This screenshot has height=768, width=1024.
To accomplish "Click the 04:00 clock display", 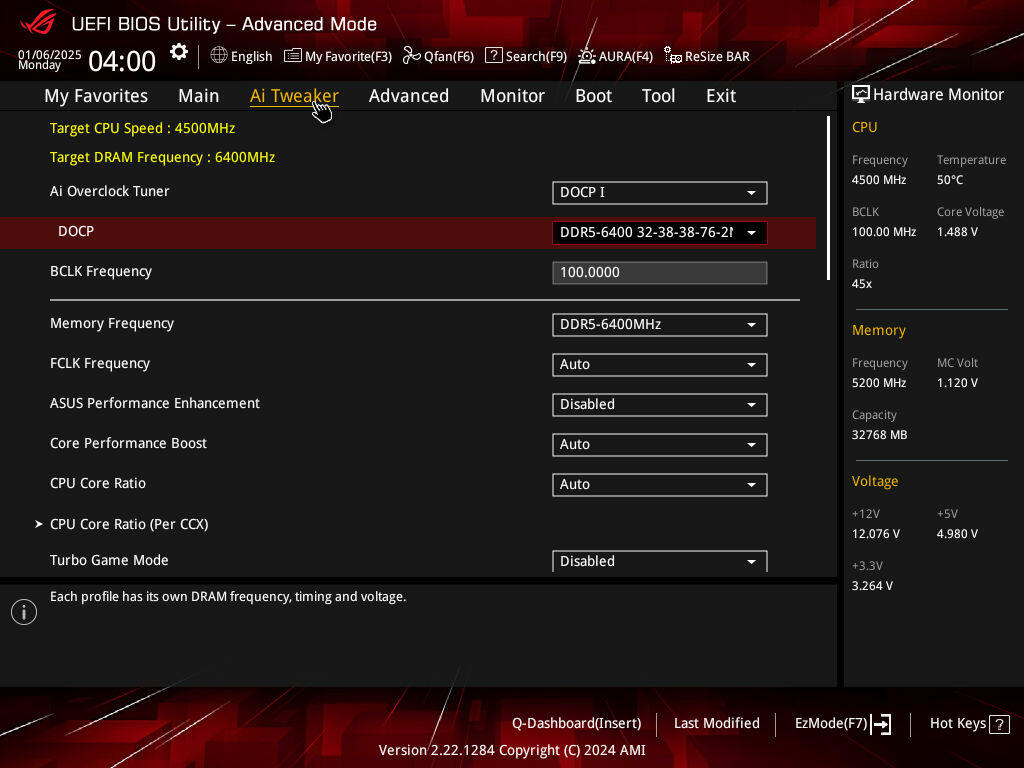I will (x=122, y=61).
